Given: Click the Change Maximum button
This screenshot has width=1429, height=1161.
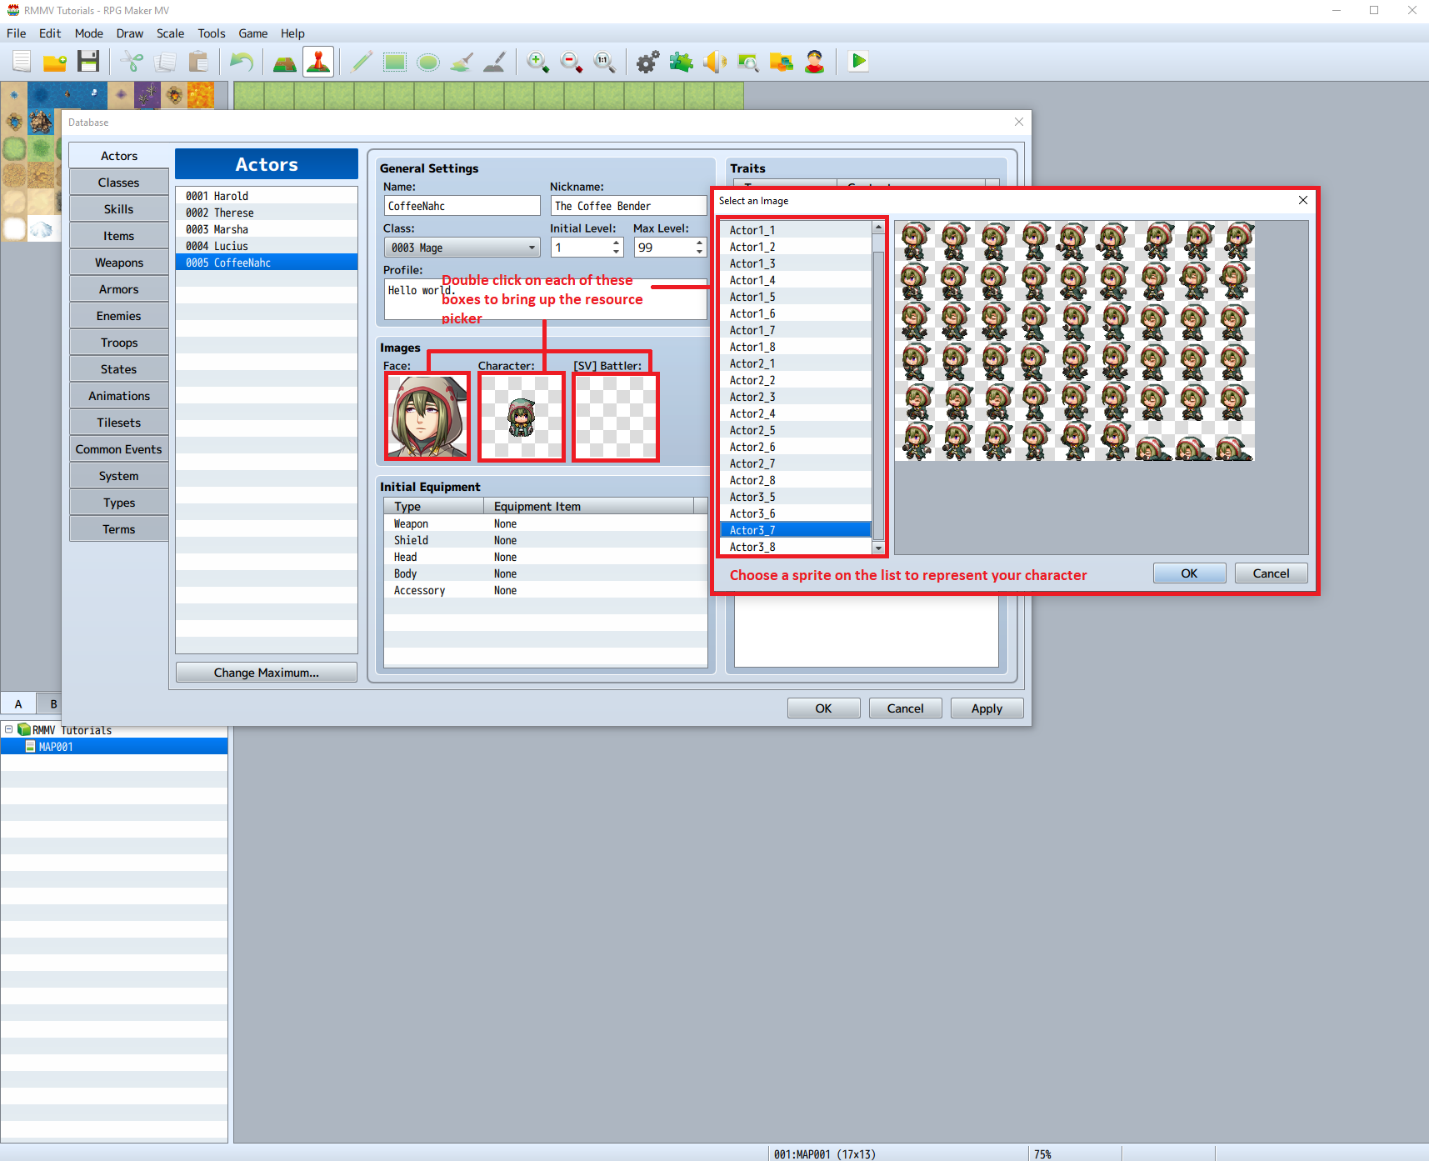Looking at the screenshot, I should 266,672.
